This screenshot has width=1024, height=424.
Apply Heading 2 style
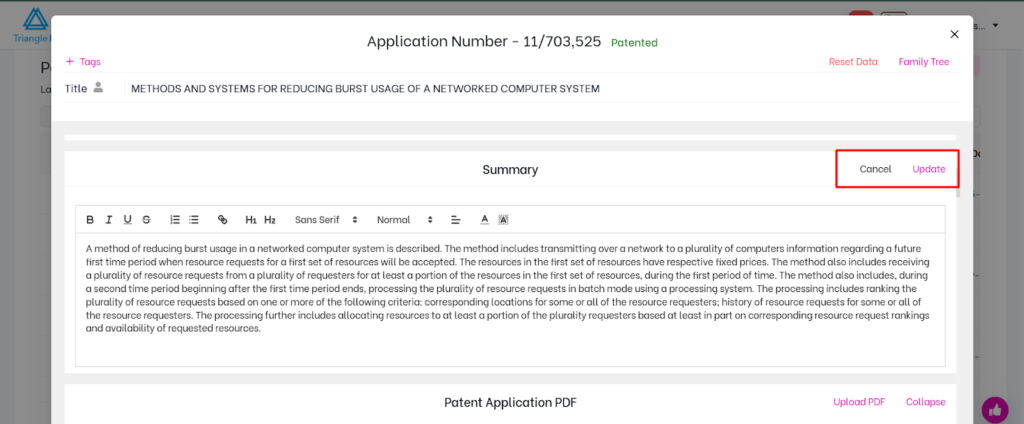point(270,219)
